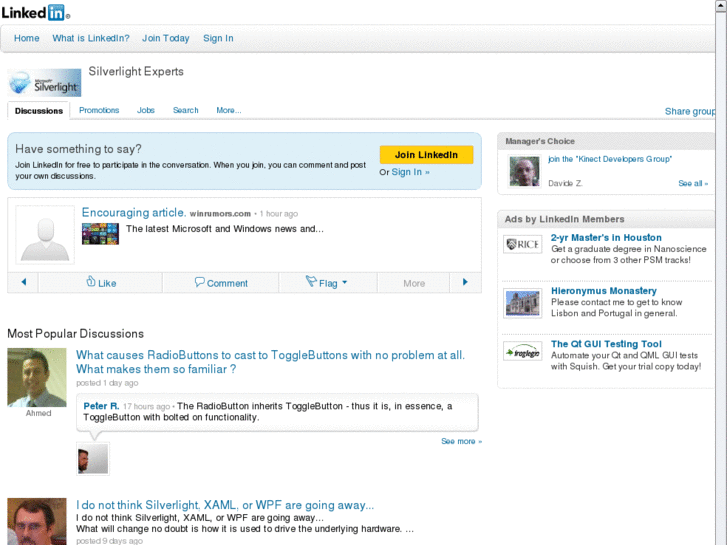Screen dimensions: 727x545
Task: Click the name Ahmed under photo
Action: click(x=38, y=413)
